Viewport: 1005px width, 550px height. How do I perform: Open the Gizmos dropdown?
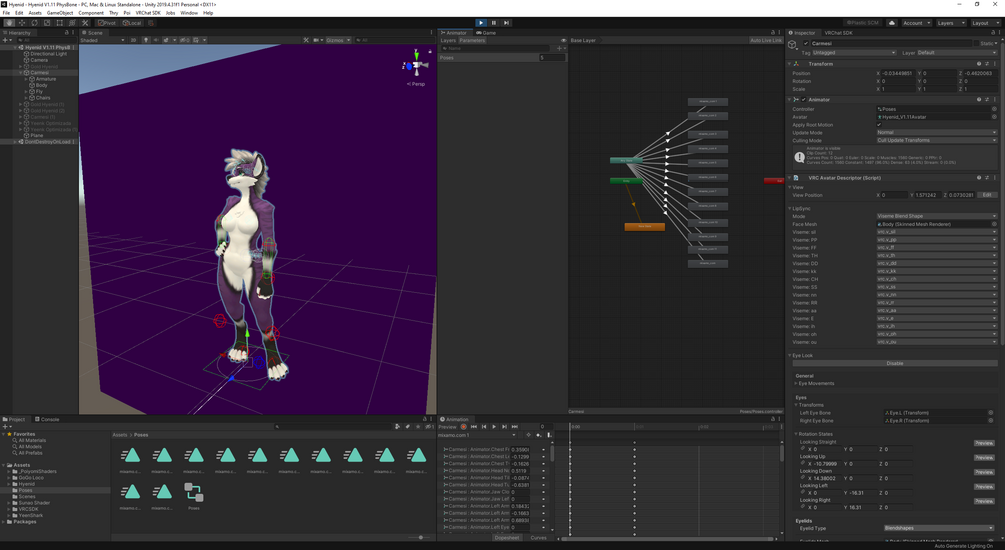(338, 40)
